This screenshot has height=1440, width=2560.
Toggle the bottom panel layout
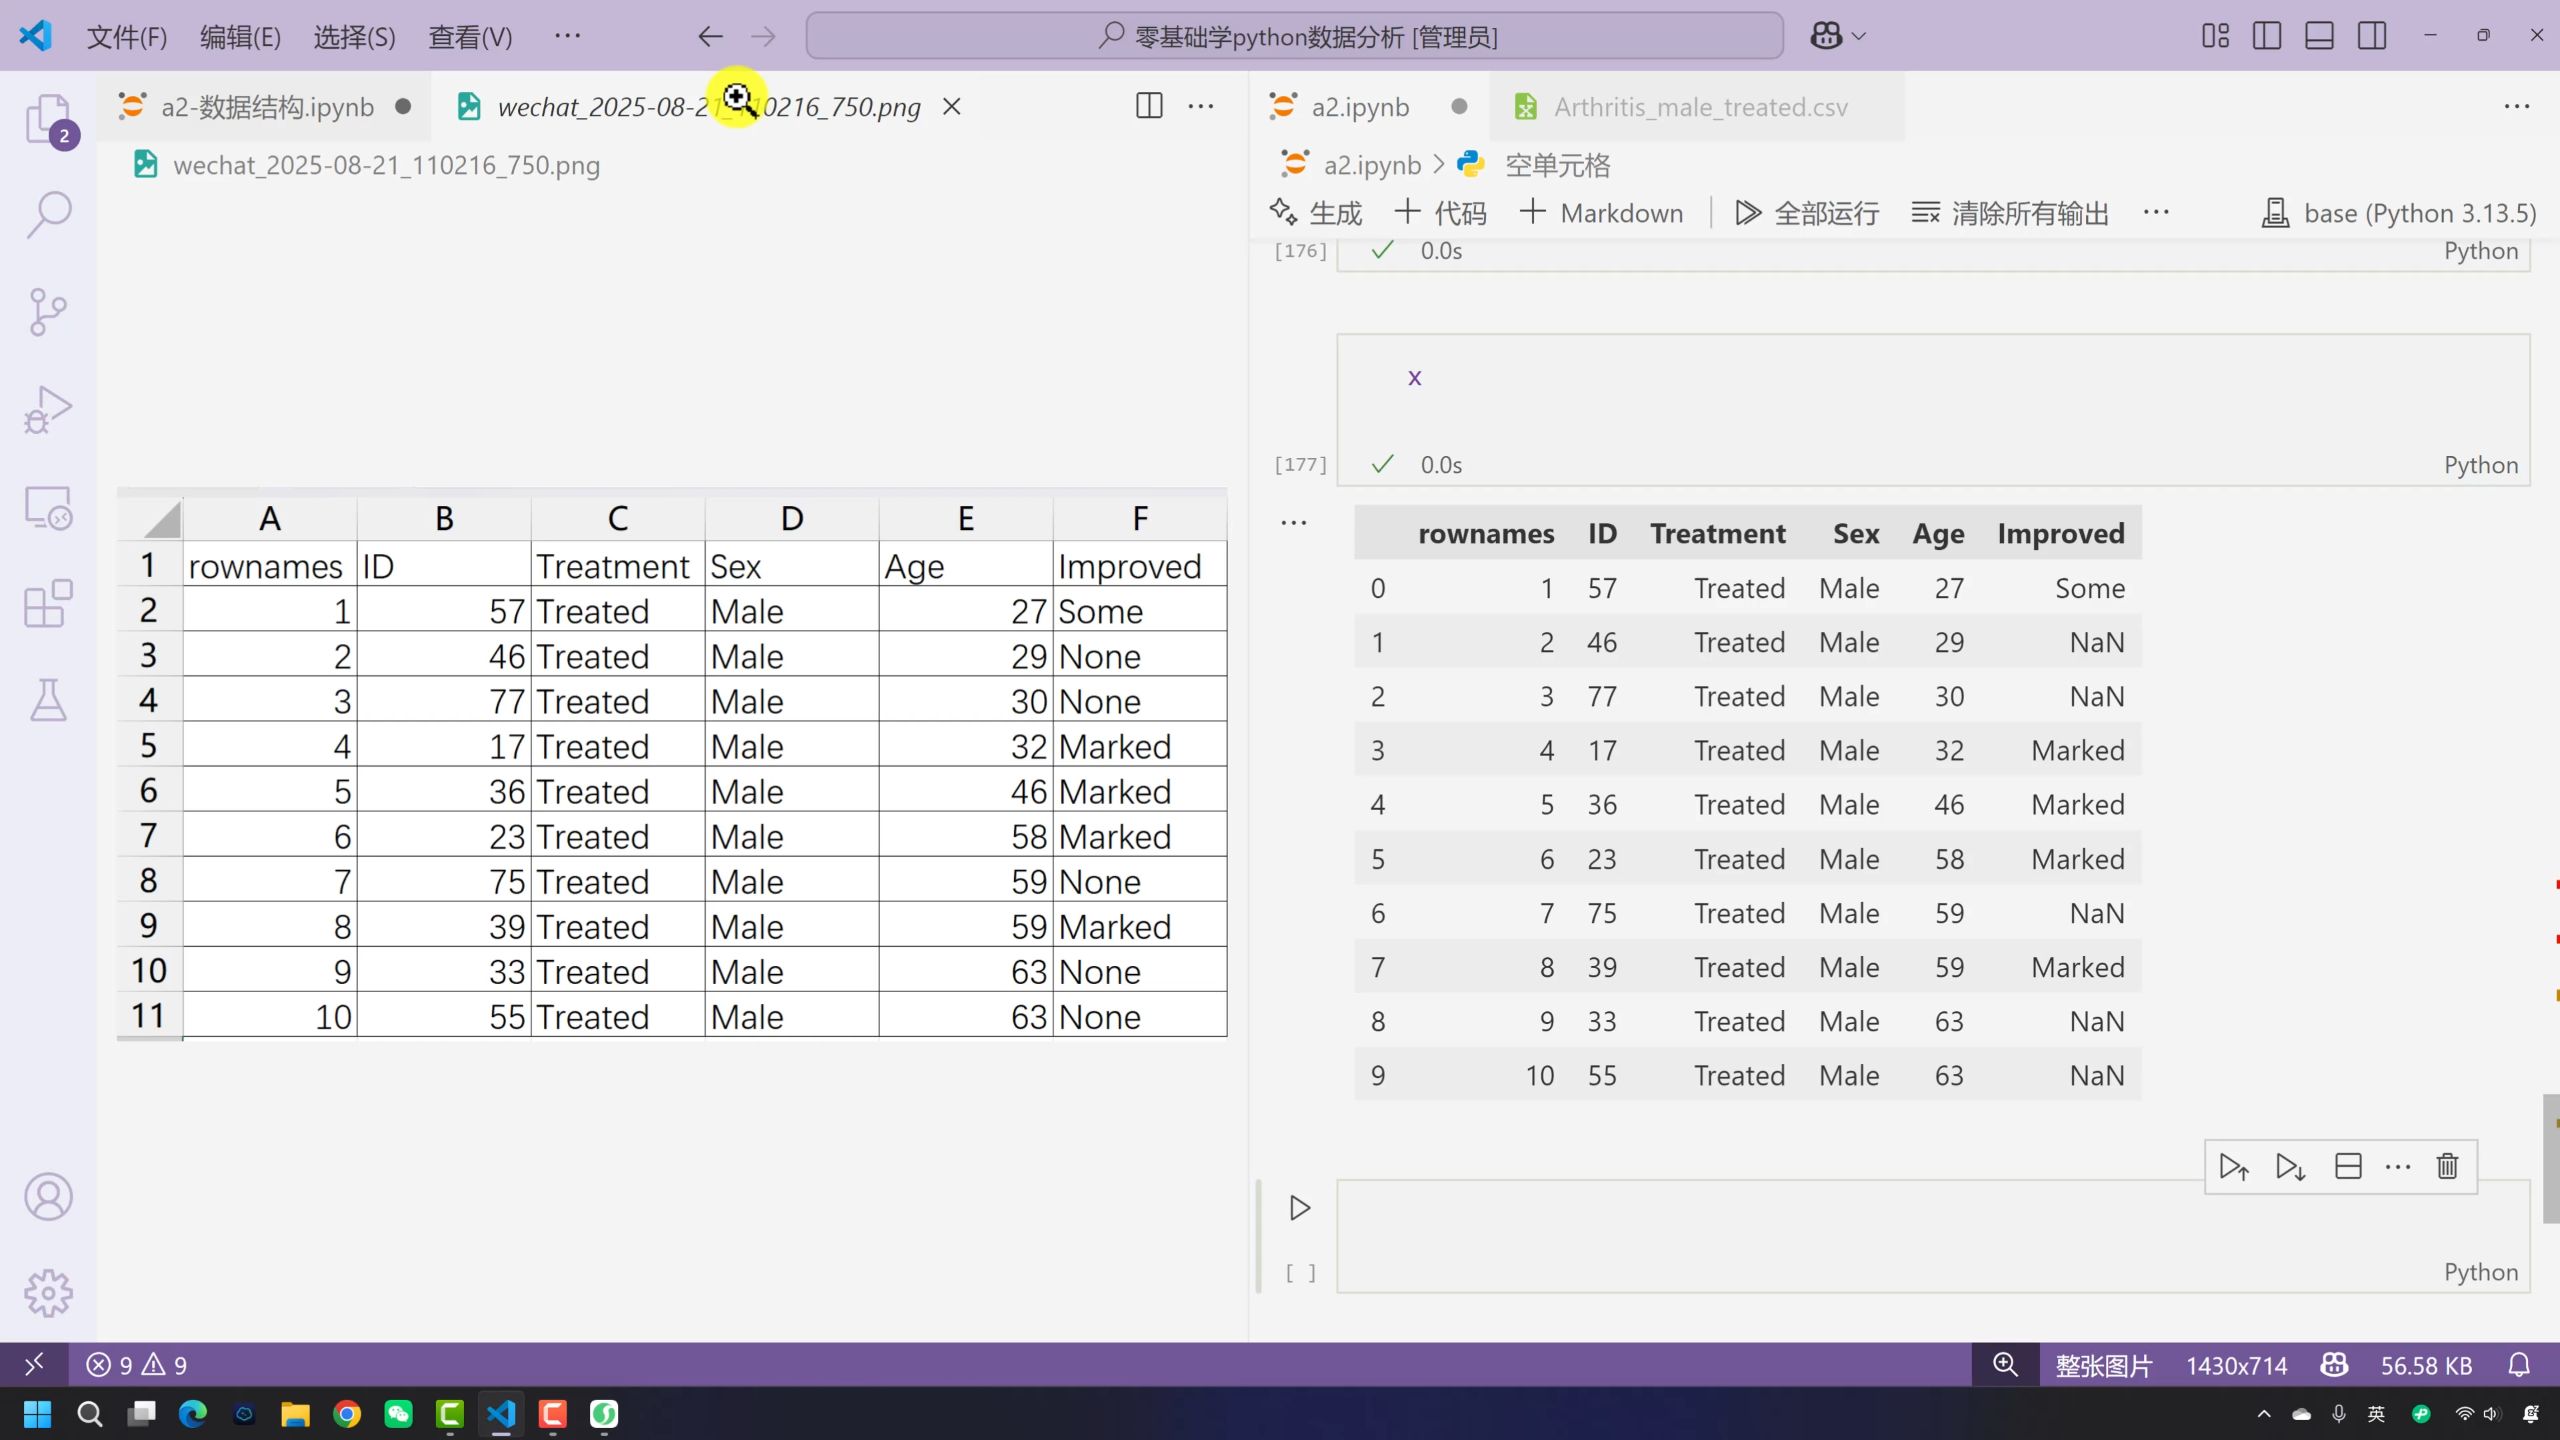(x=2319, y=36)
